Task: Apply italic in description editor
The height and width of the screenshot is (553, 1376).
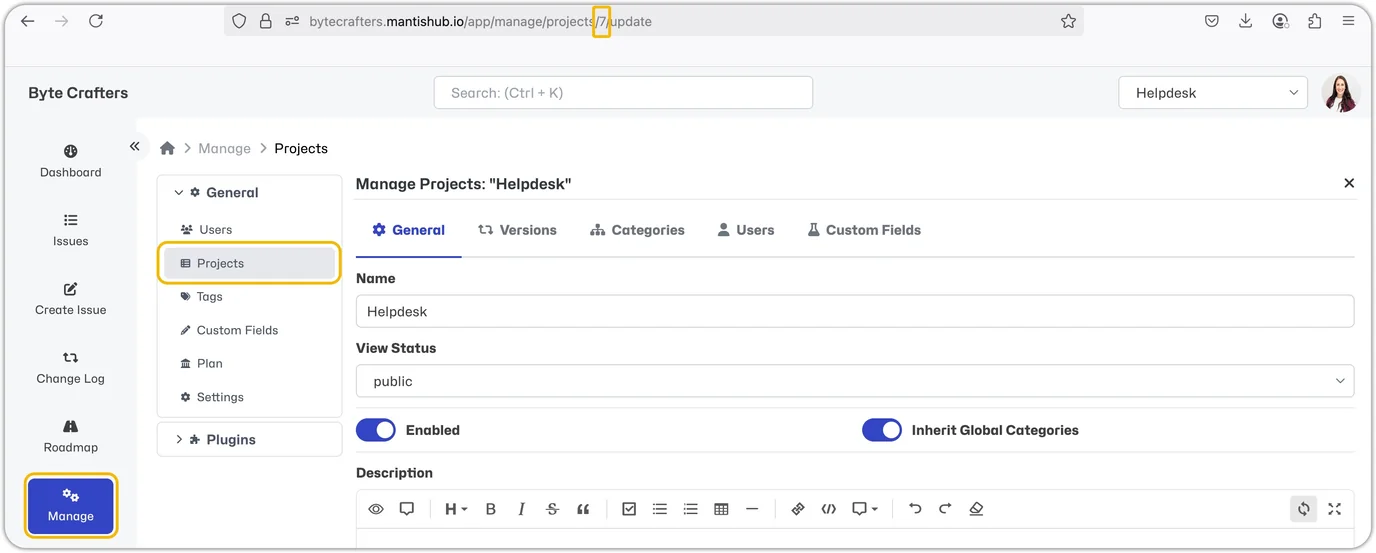Action: pos(521,509)
